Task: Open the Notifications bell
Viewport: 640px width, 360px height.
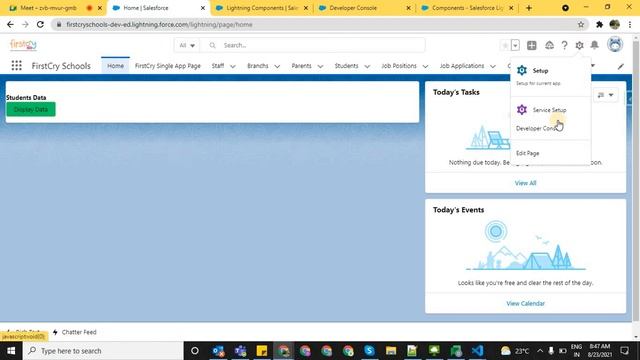Action: tap(595, 45)
